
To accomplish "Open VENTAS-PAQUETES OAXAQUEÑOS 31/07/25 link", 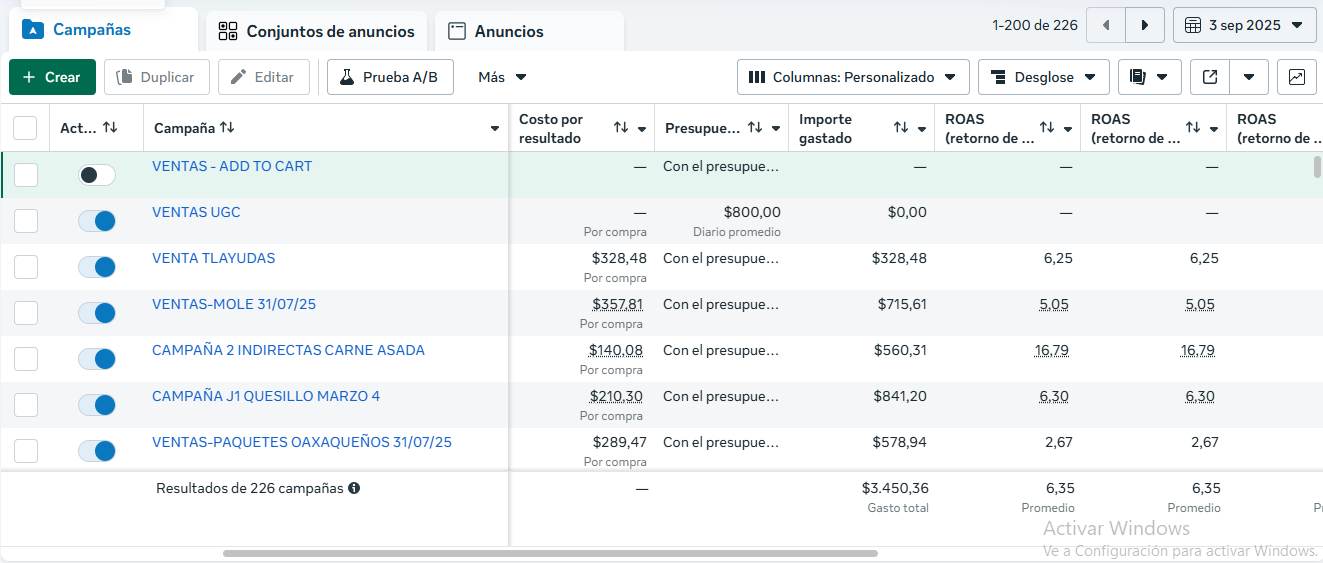I will point(302,442).
